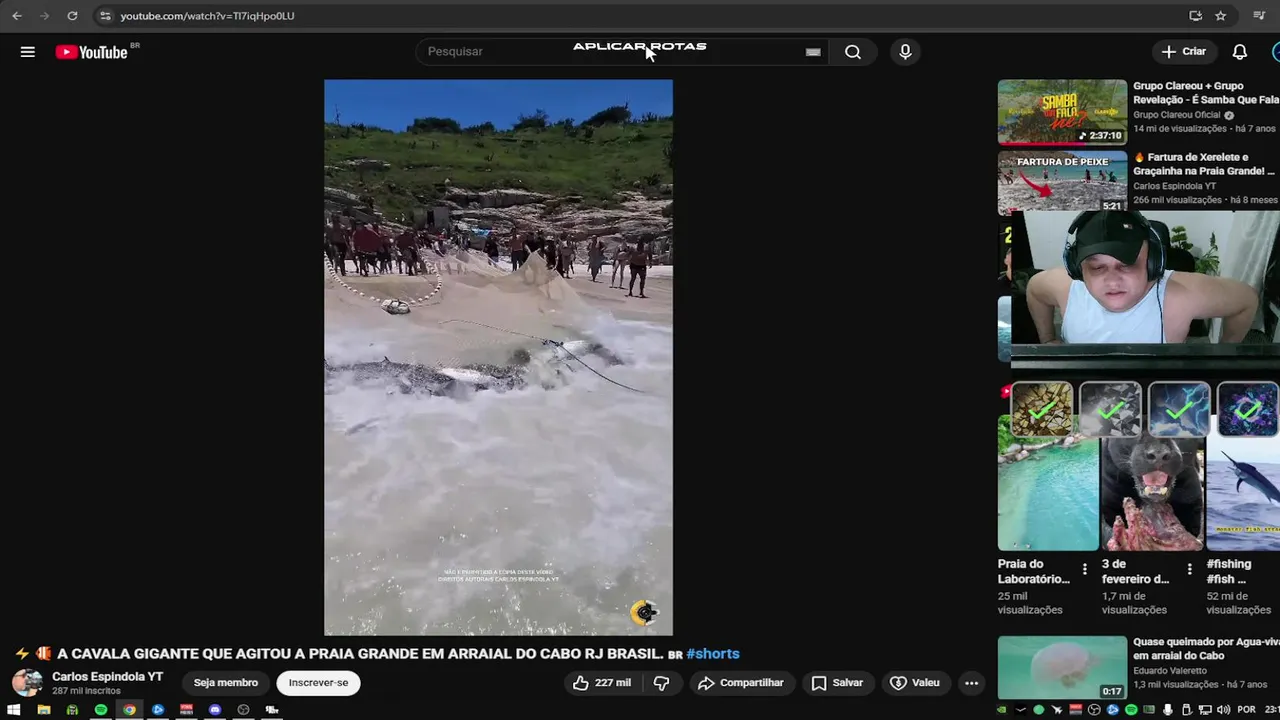The image size is (1280, 720).
Task: Open the #shorts hashtag link
Action: pyautogui.click(x=713, y=654)
